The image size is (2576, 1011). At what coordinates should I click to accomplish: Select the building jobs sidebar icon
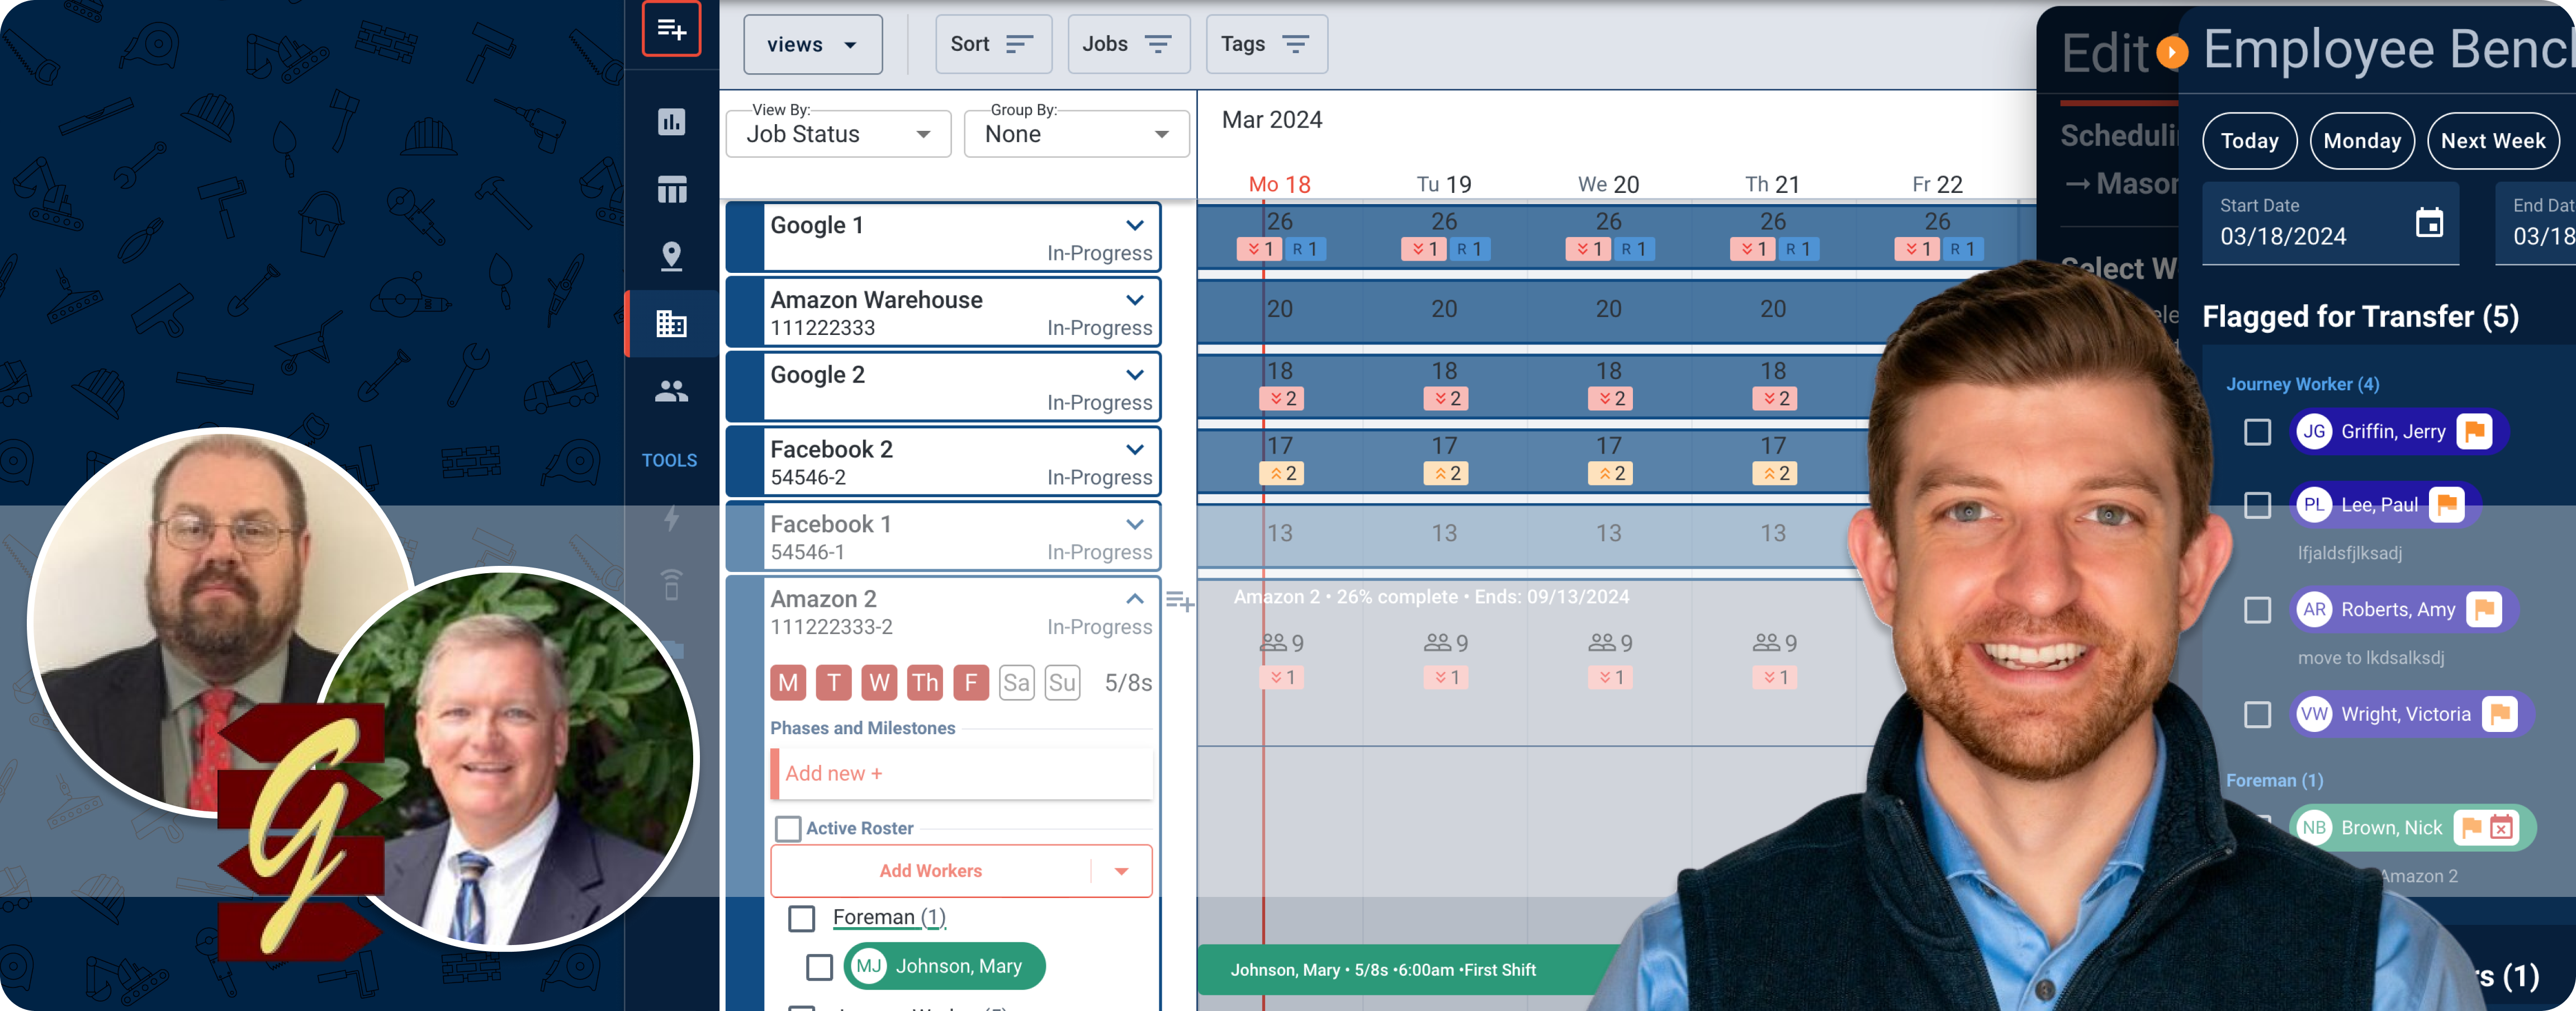[671, 323]
